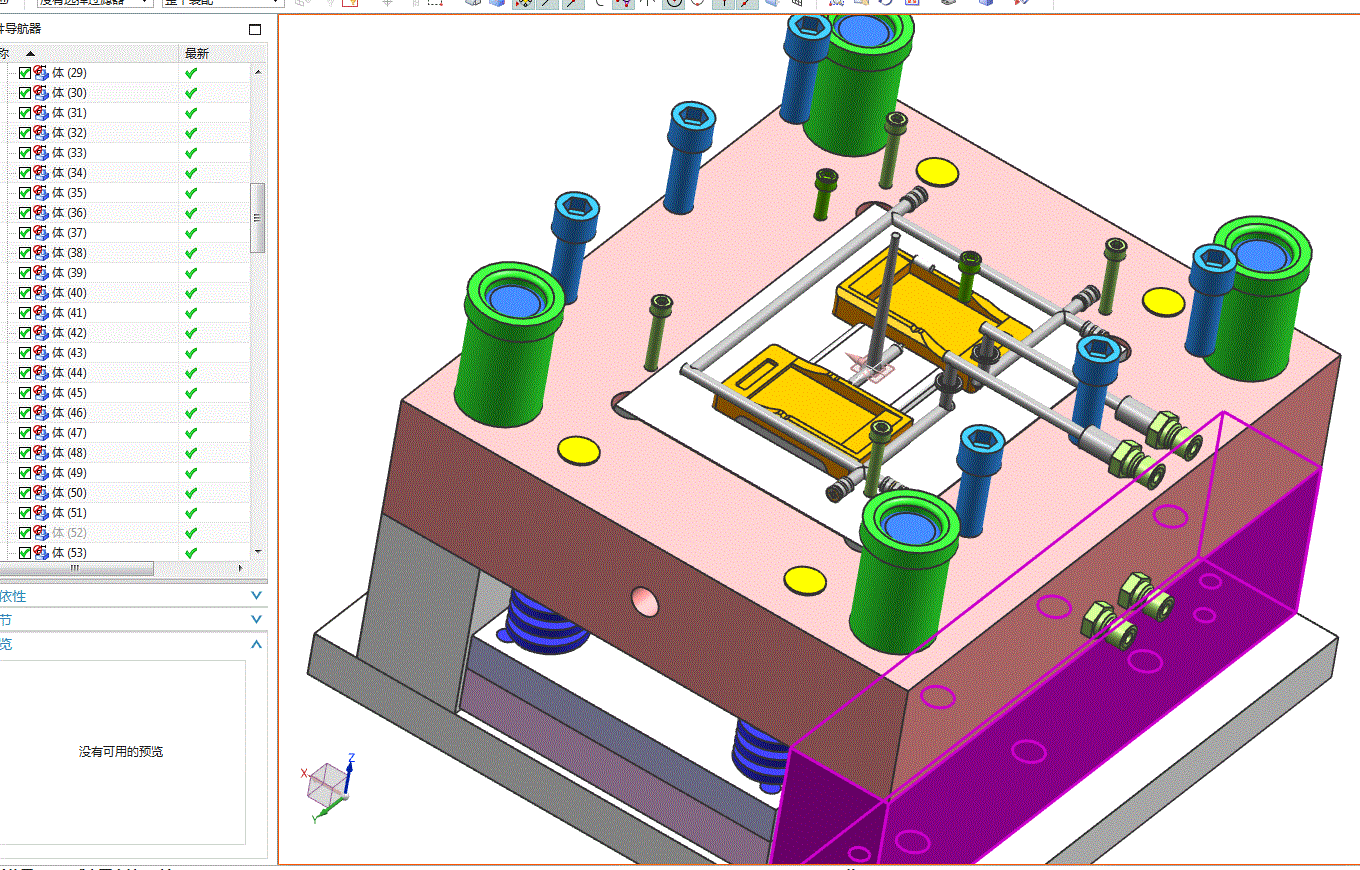
Task: Toggle the checkbox beside 体 (35)
Action: [x=25, y=193]
